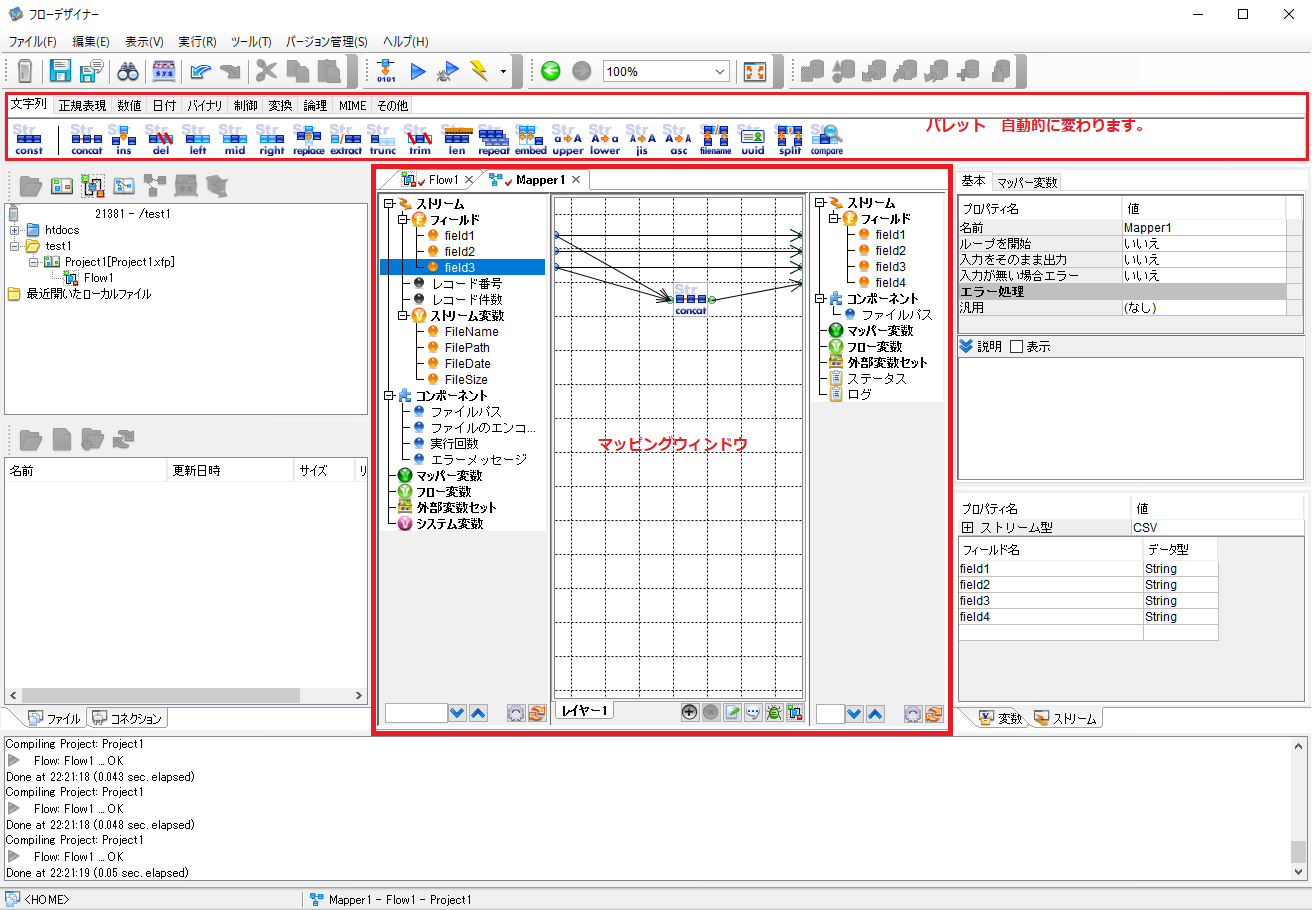Collapse the test1 folder node
Screen dimensions: 1312x910
tap(15, 246)
